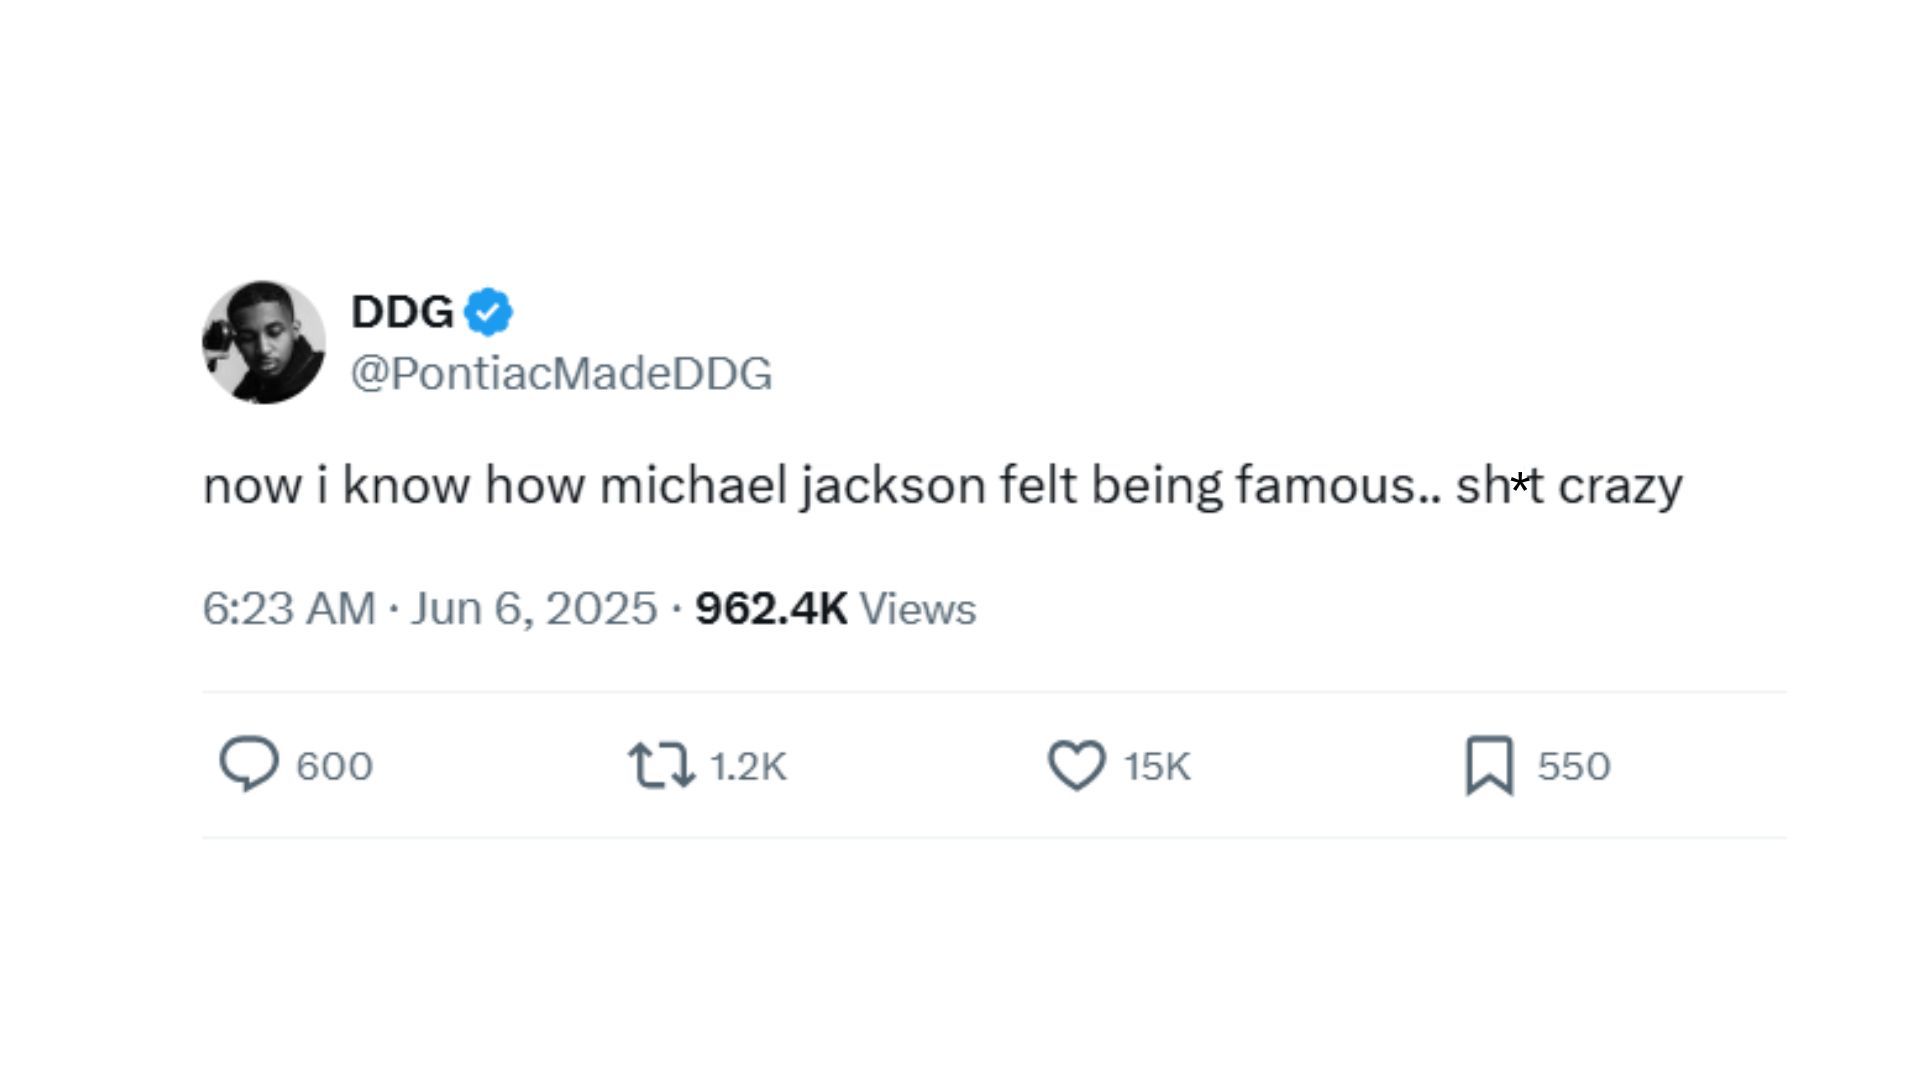Screen dimensions: 1920x1080
Task: Bookmark this tweet with the bookmark icon
Action: [1489, 766]
